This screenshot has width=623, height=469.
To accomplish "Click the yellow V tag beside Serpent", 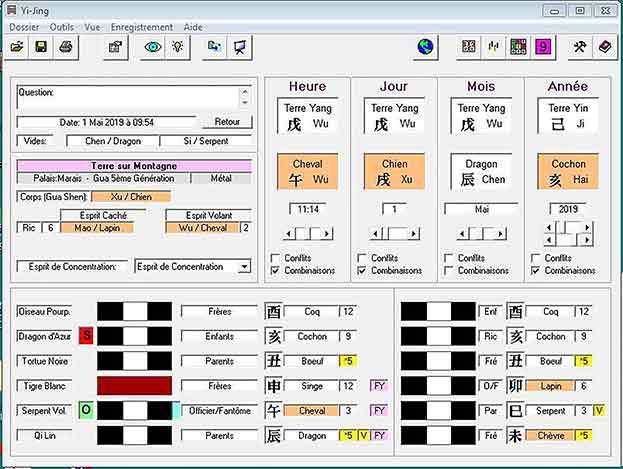I will pyautogui.click(x=599, y=411).
